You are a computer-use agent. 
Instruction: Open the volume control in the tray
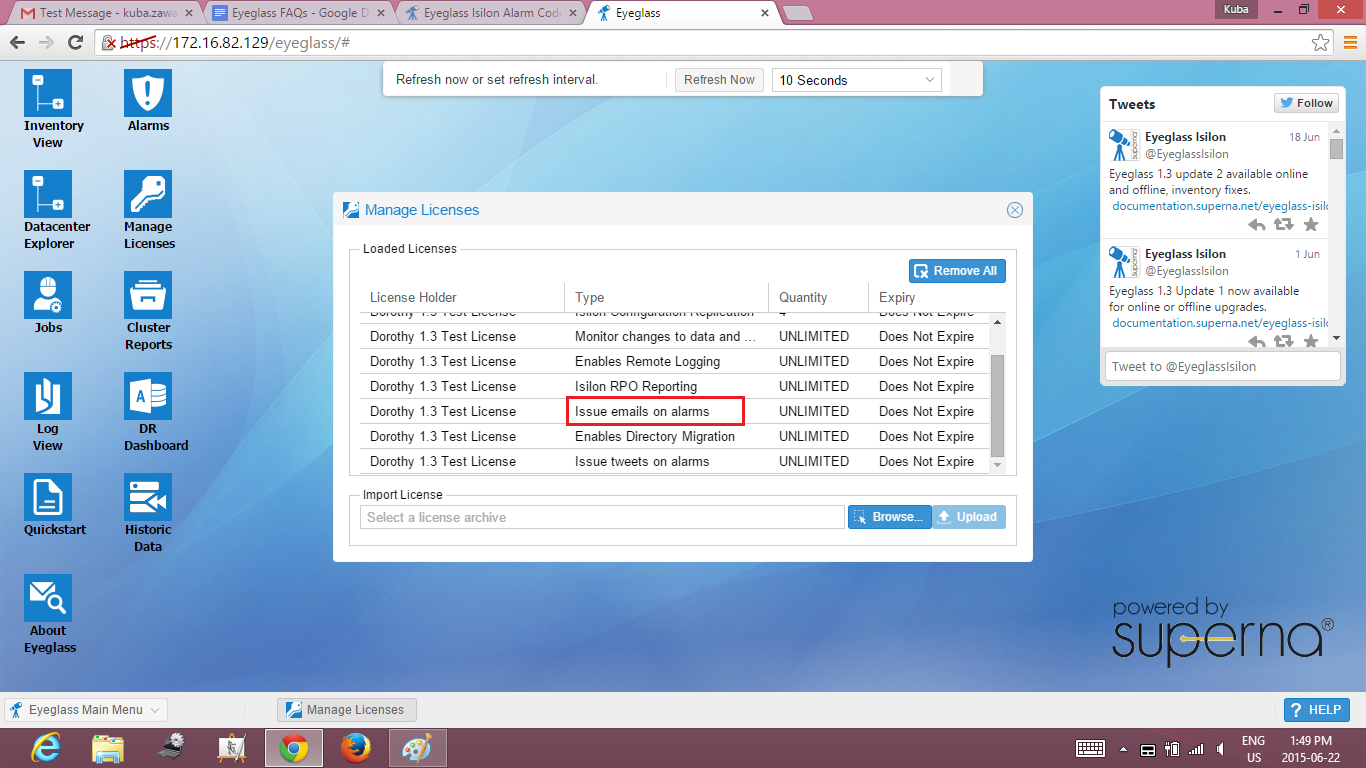[x=1219, y=749]
